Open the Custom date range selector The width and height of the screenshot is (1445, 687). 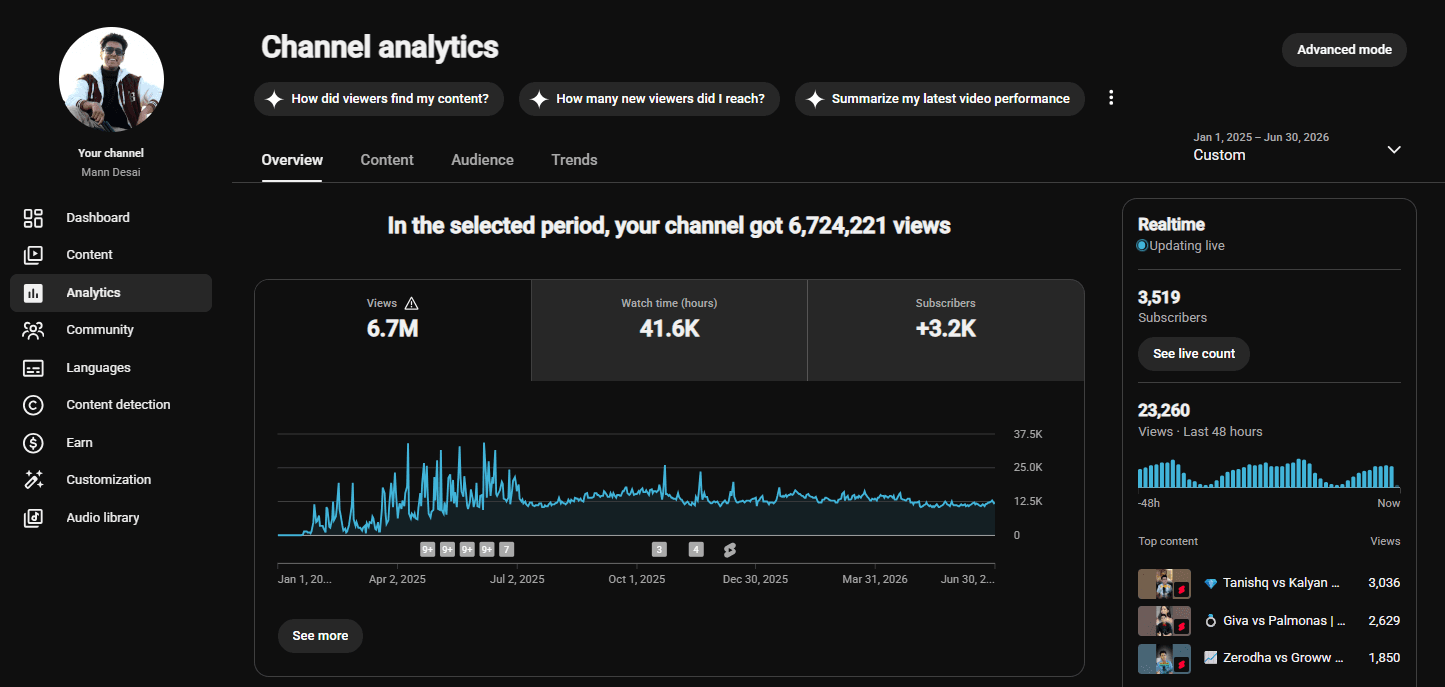[1297, 146]
